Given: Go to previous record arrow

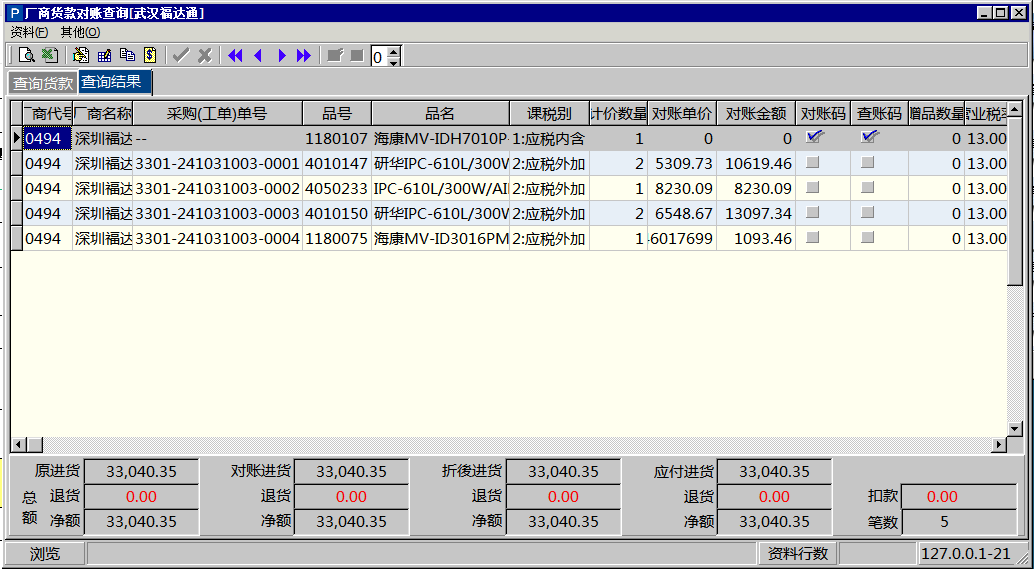Looking at the screenshot, I should pyautogui.click(x=258, y=56).
